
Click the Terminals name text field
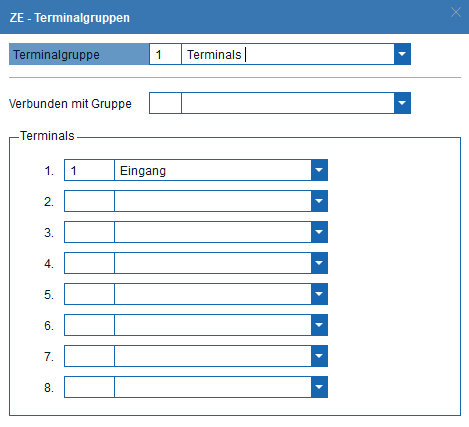click(x=288, y=54)
